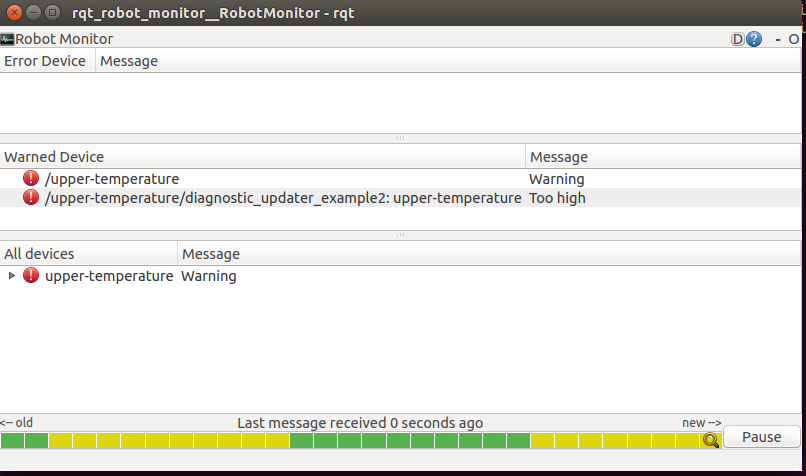Viewport: 806px width, 476px height.
Task: Expand the upper-temperature tree node arrow
Action: (11, 276)
